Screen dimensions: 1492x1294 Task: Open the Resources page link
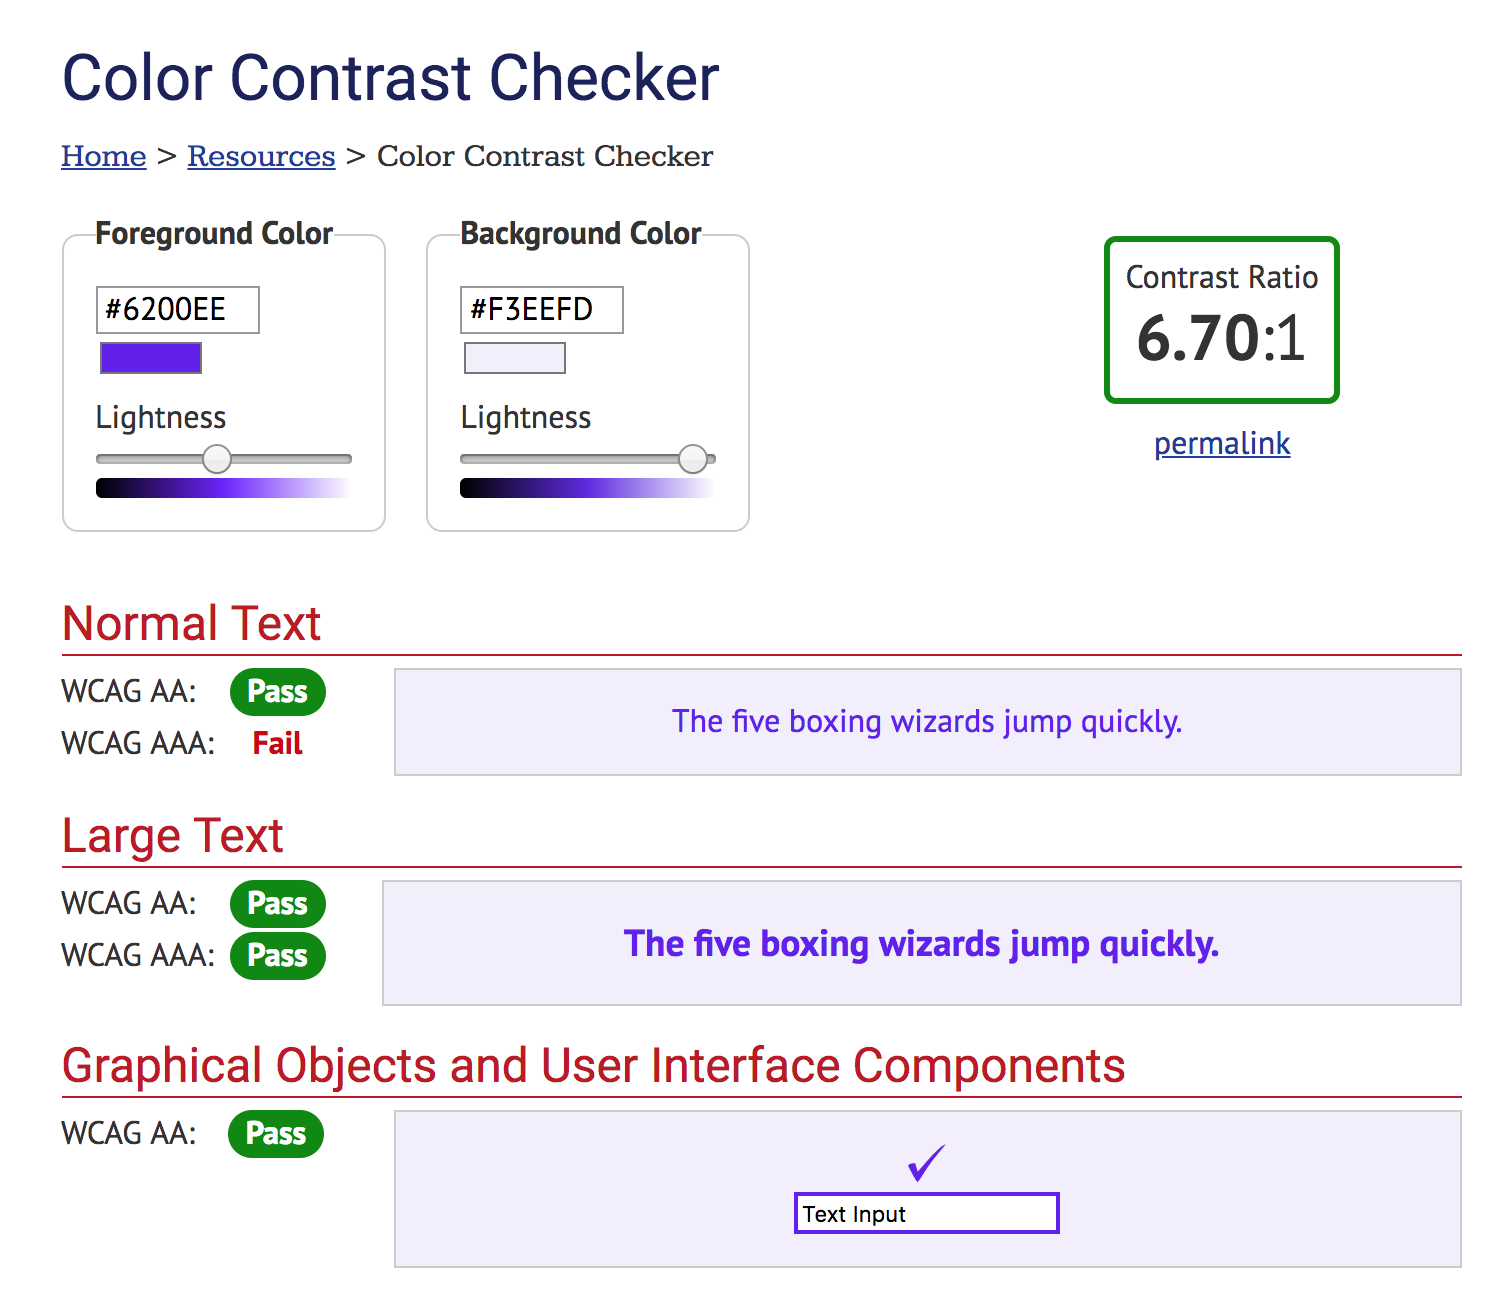[261, 156]
